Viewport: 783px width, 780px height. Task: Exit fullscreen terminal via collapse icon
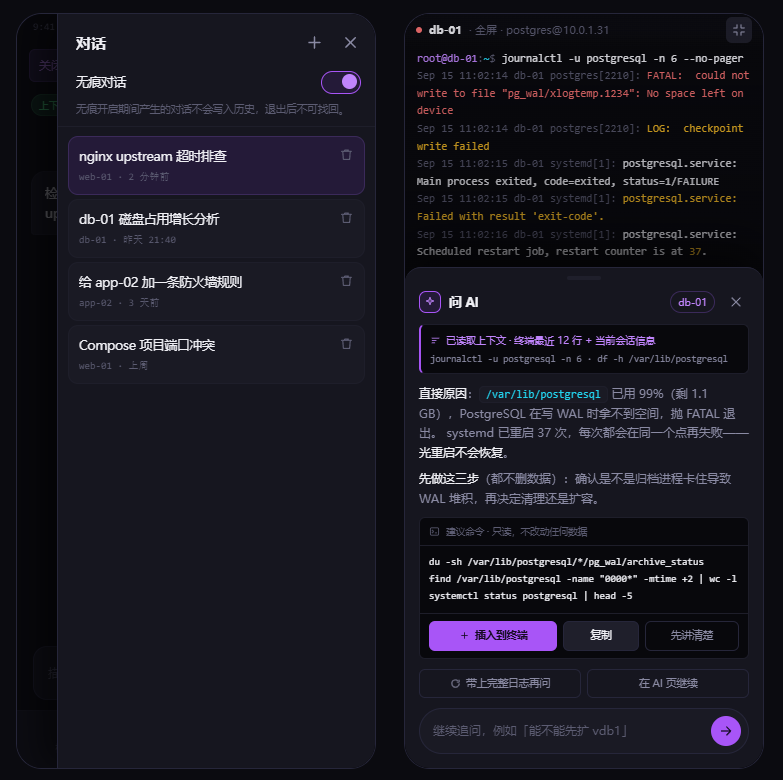tap(739, 30)
